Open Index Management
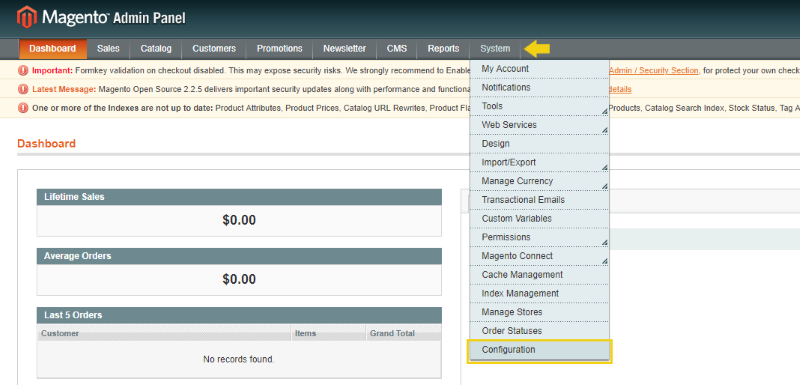 (539, 294)
